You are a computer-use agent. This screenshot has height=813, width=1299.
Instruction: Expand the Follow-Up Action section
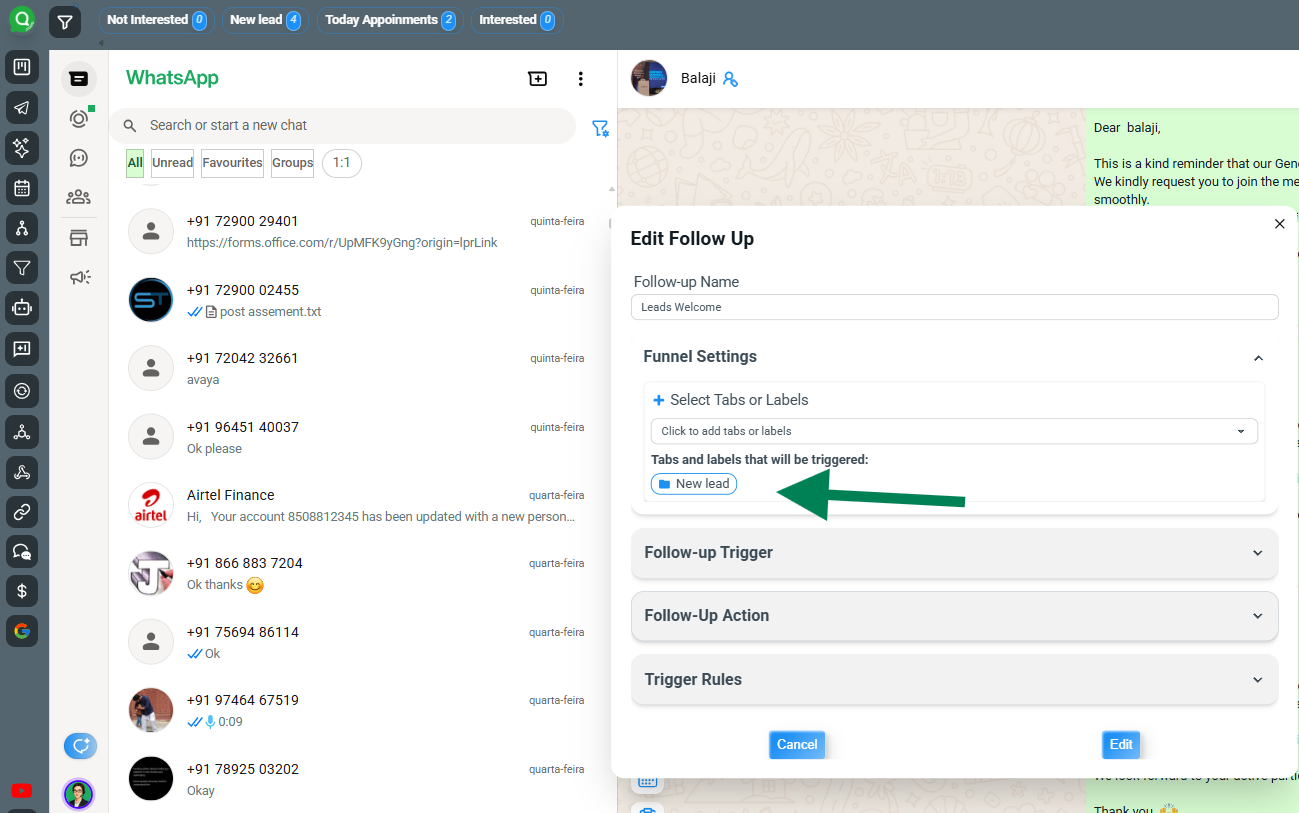[954, 616]
